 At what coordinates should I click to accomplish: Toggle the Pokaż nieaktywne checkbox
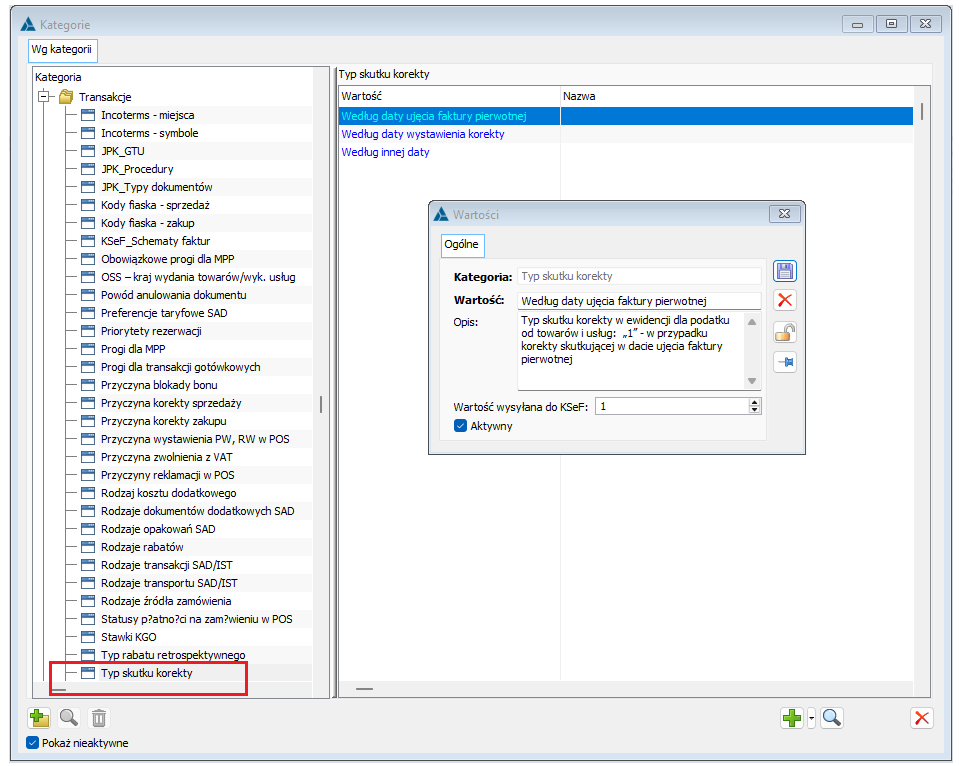32,743
